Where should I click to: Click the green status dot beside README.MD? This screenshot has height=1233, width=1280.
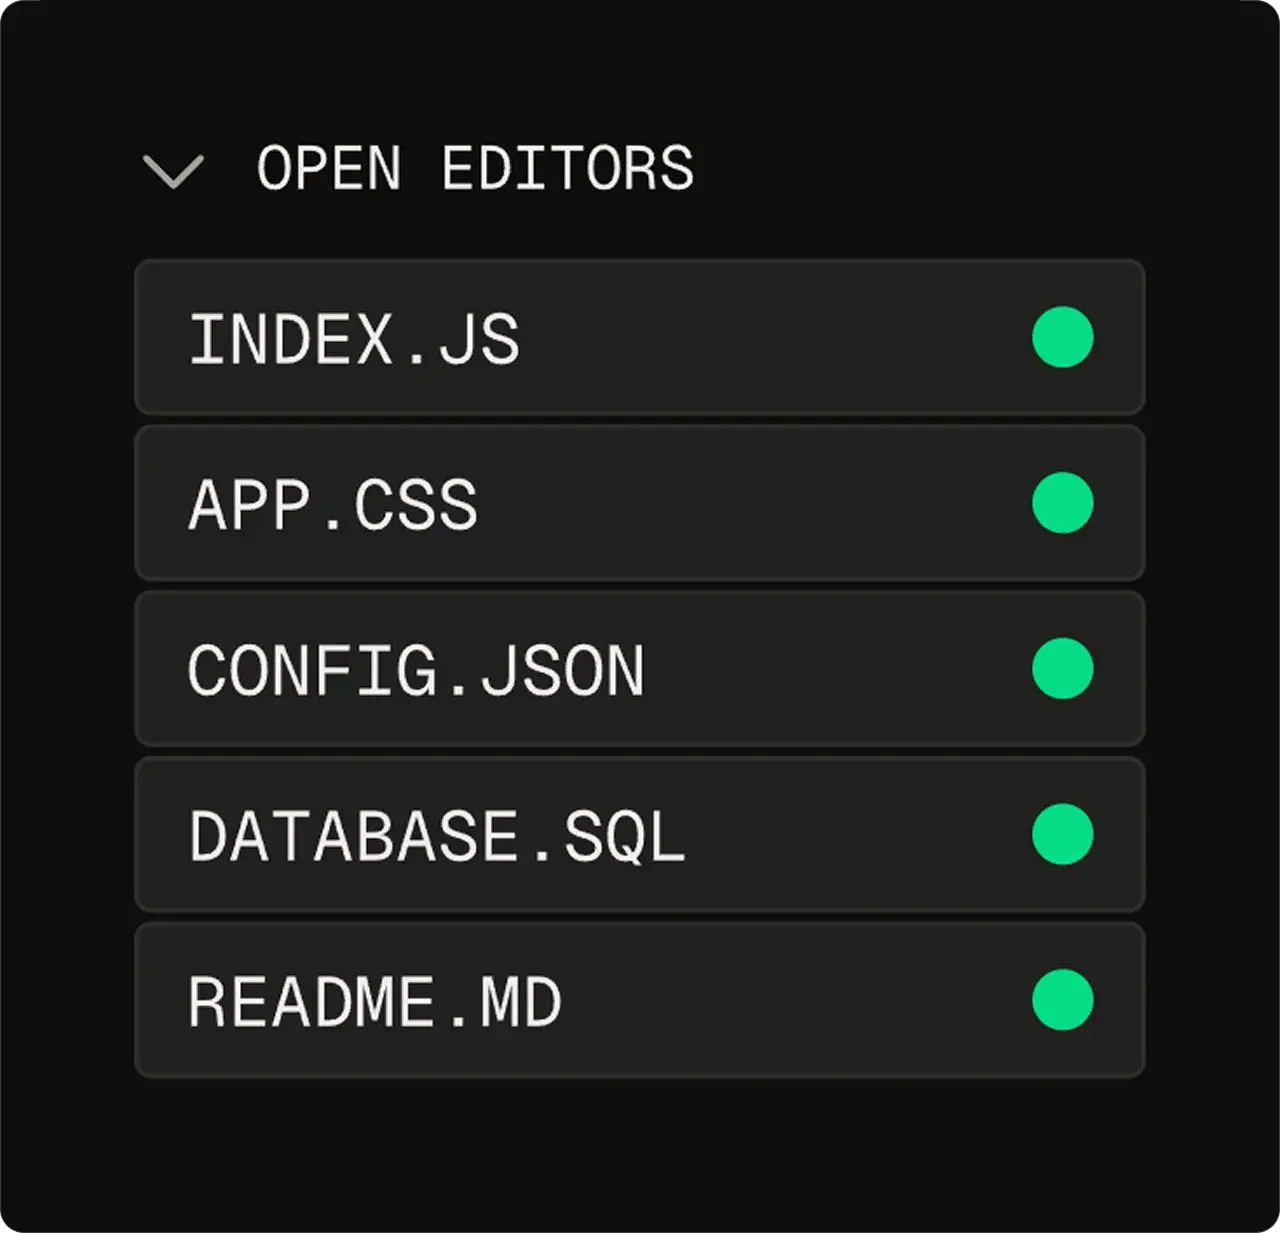click(x=1062, y=1000)
